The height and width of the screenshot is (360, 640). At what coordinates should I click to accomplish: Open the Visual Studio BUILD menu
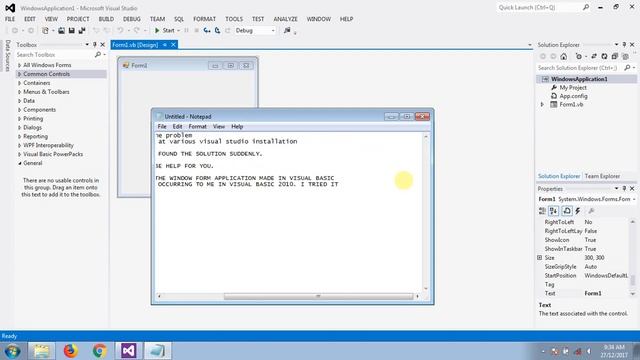(106, 19)
